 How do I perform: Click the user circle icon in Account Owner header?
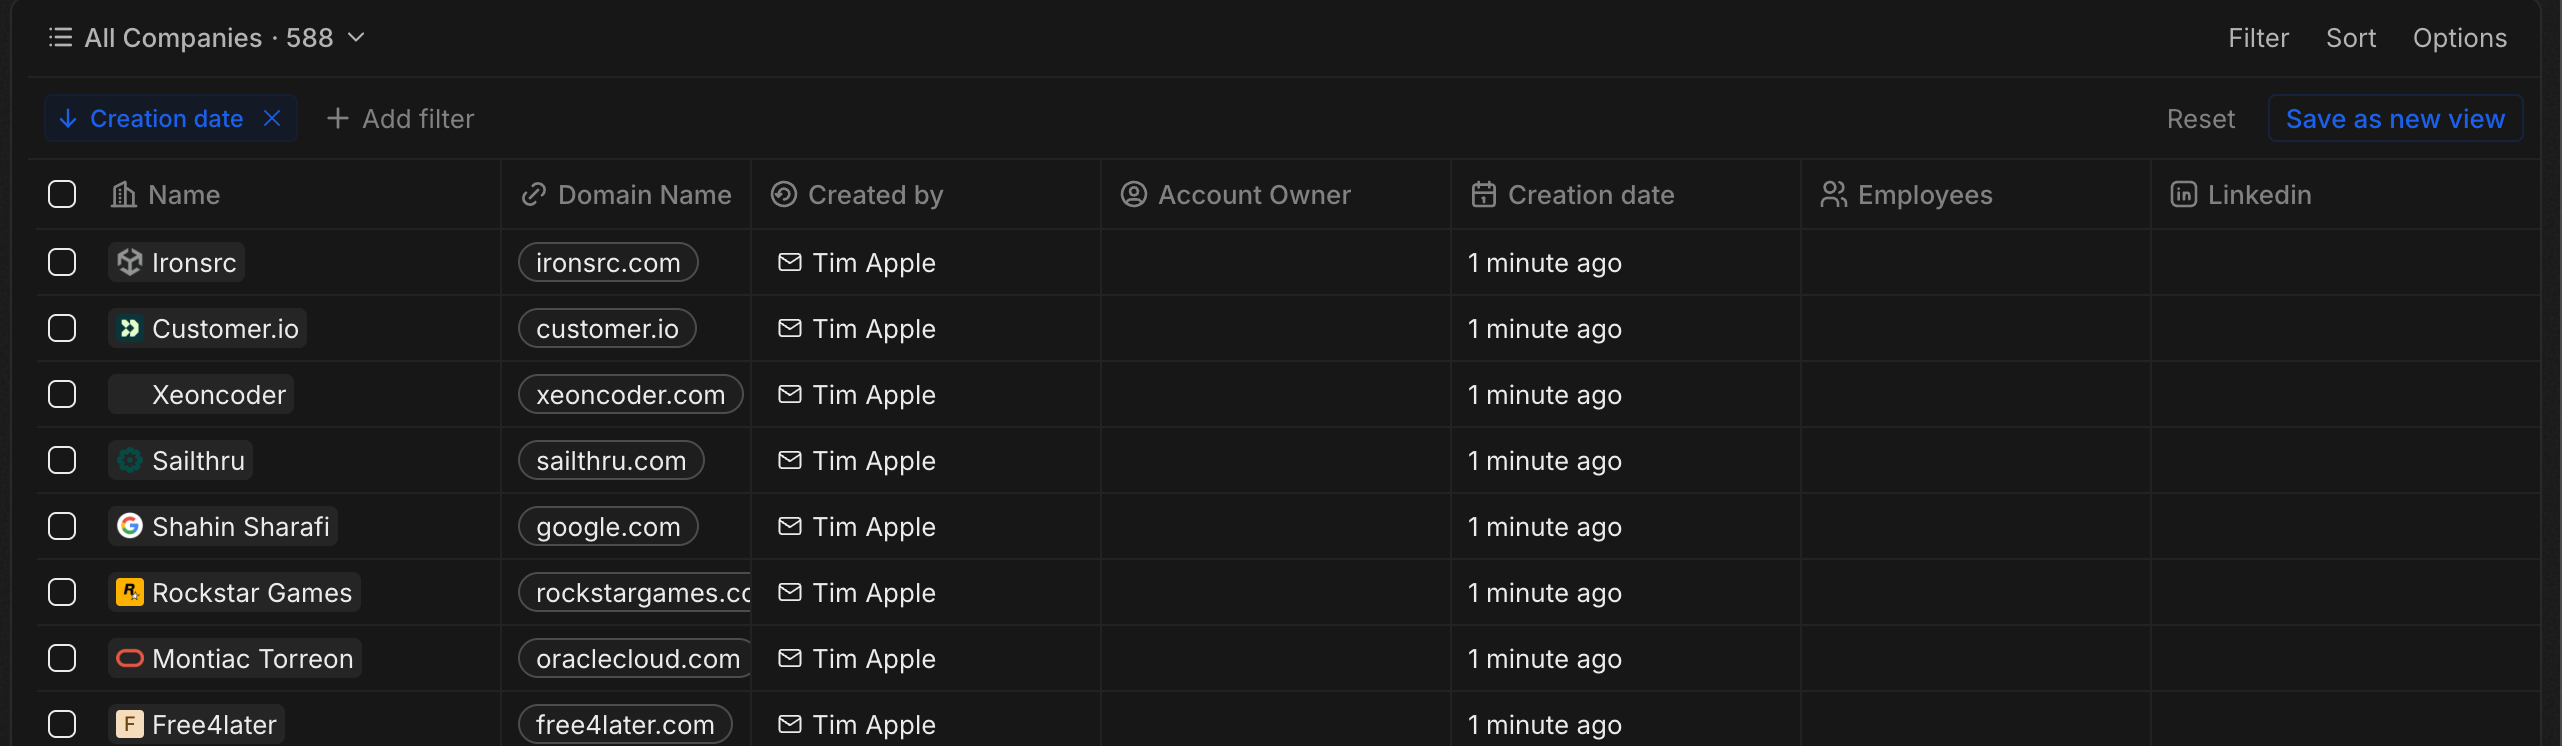pyautogui.click(x=1134, y=194)
